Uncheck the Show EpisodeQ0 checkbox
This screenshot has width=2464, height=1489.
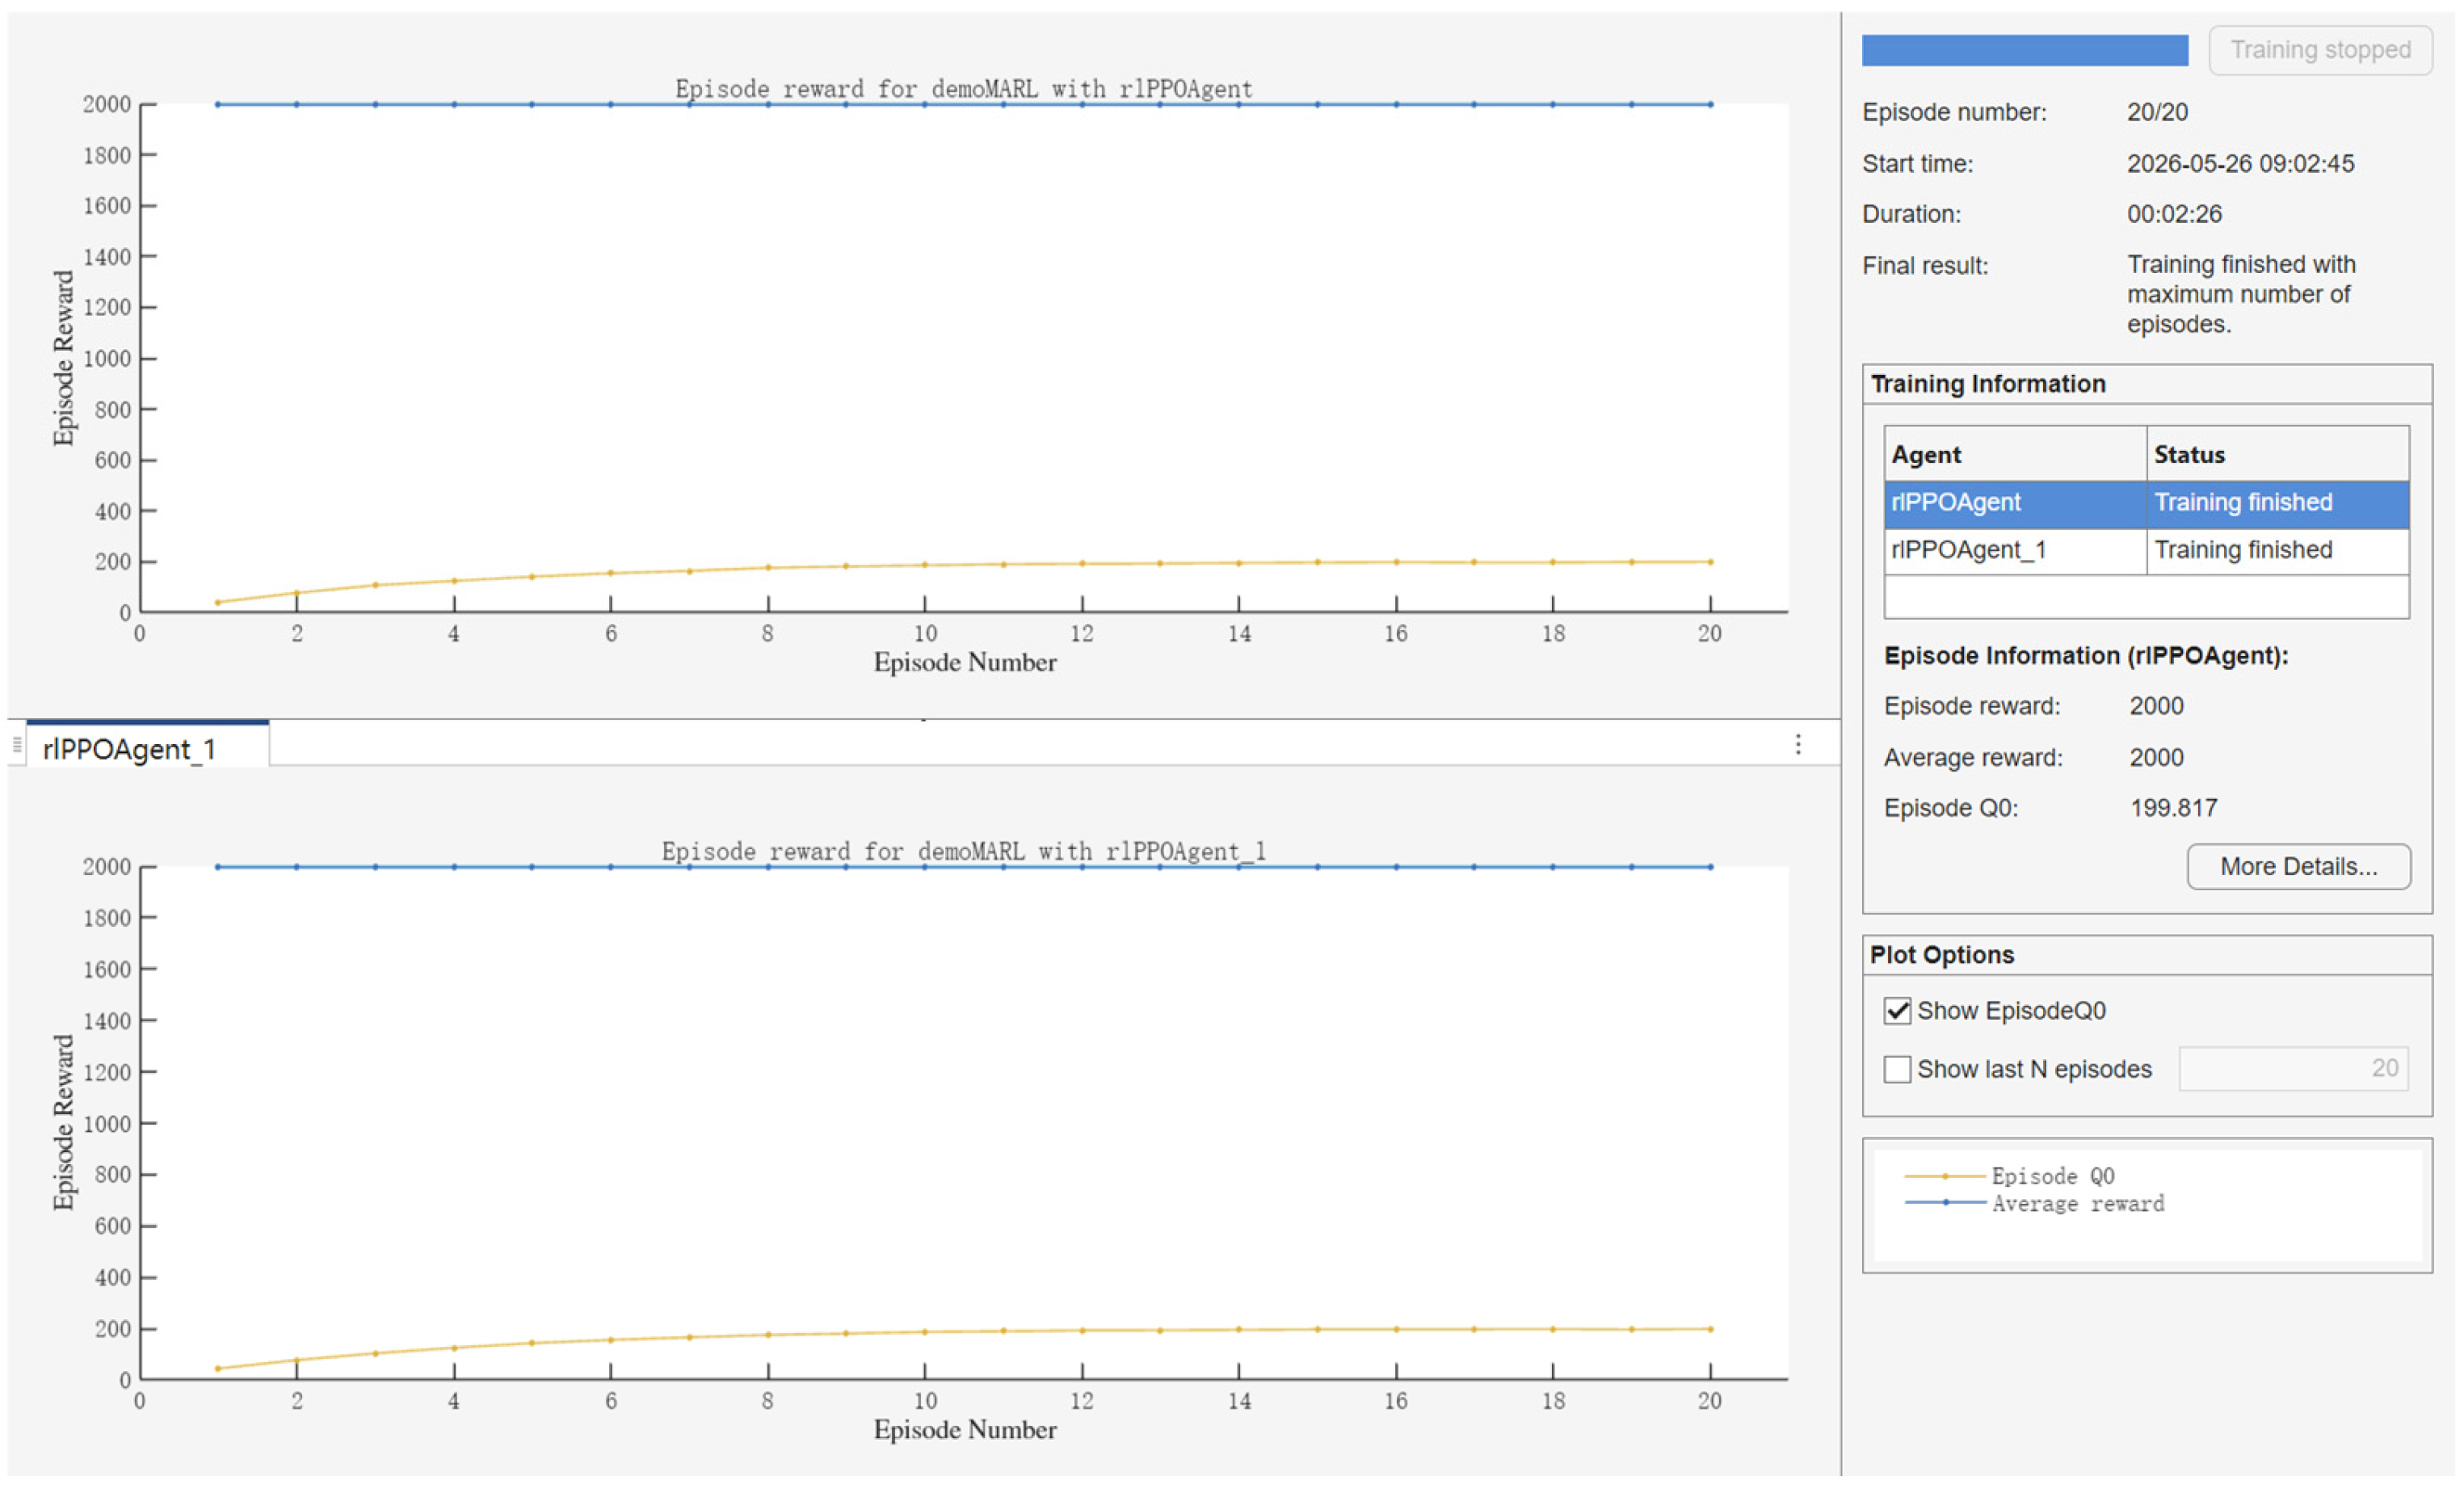point(1897,1011)
